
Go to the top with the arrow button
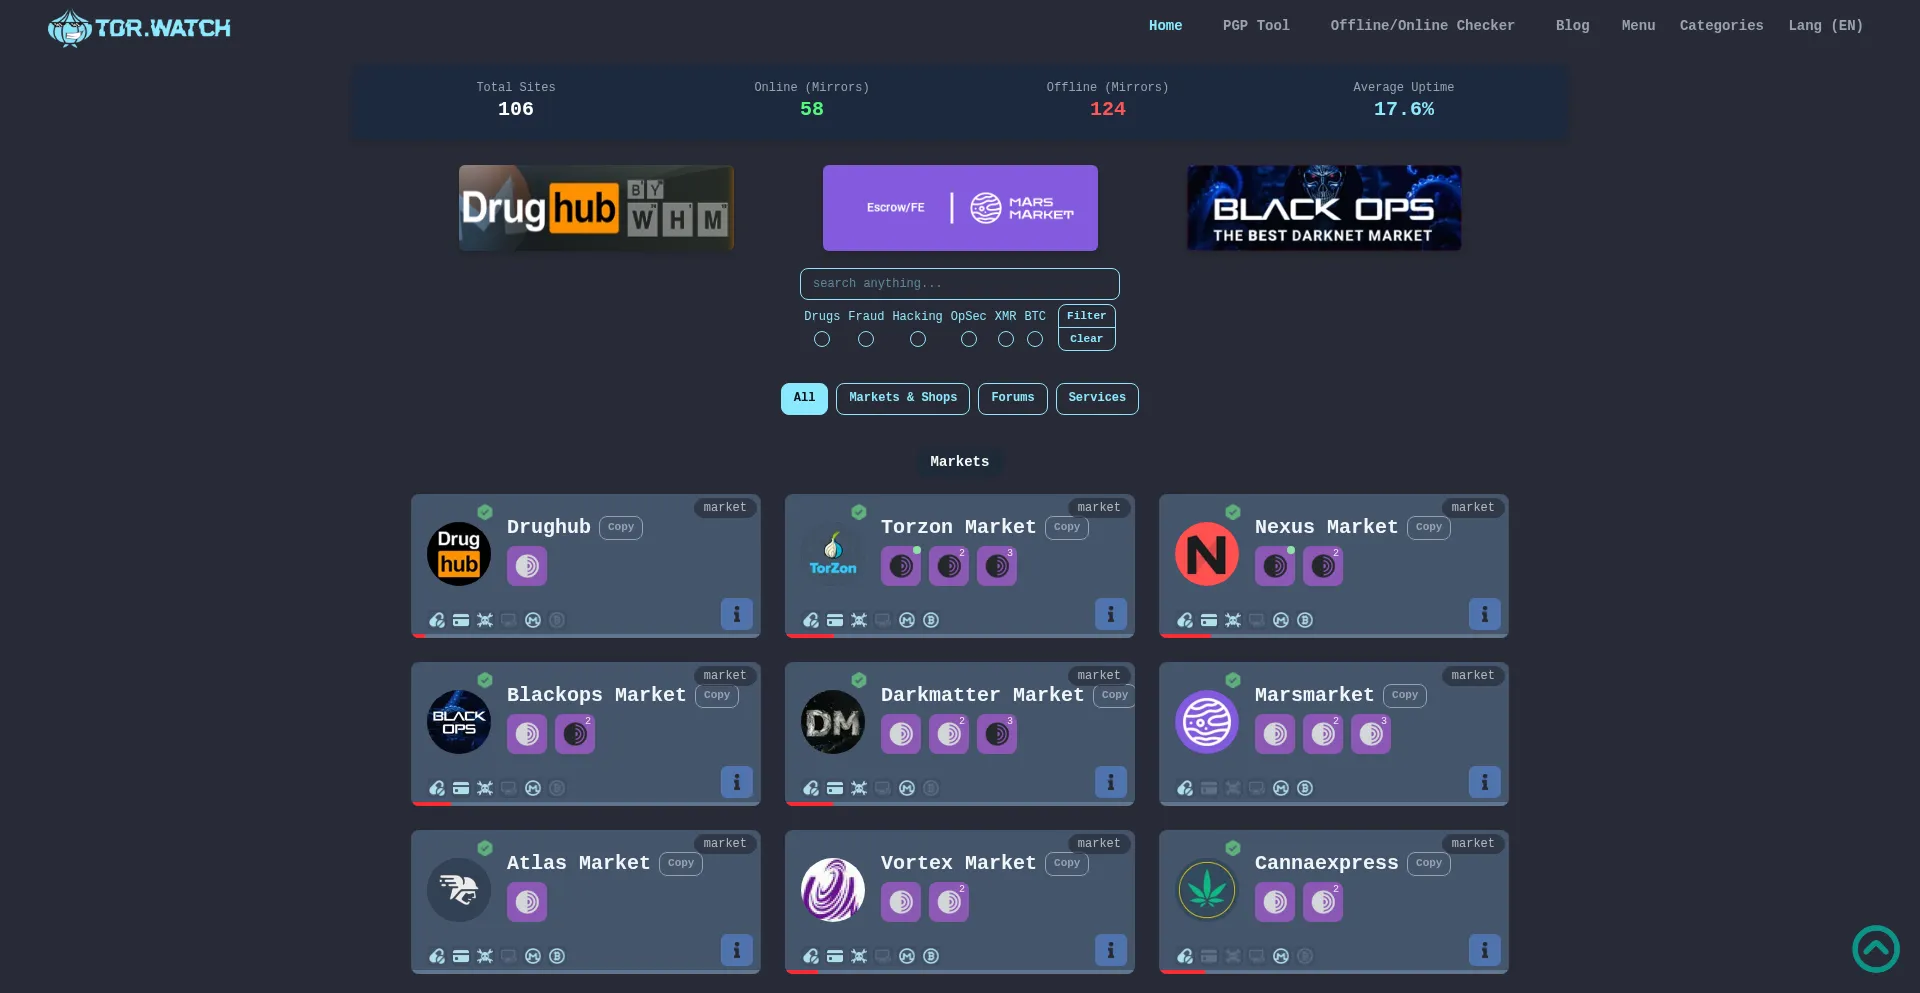1876,949
